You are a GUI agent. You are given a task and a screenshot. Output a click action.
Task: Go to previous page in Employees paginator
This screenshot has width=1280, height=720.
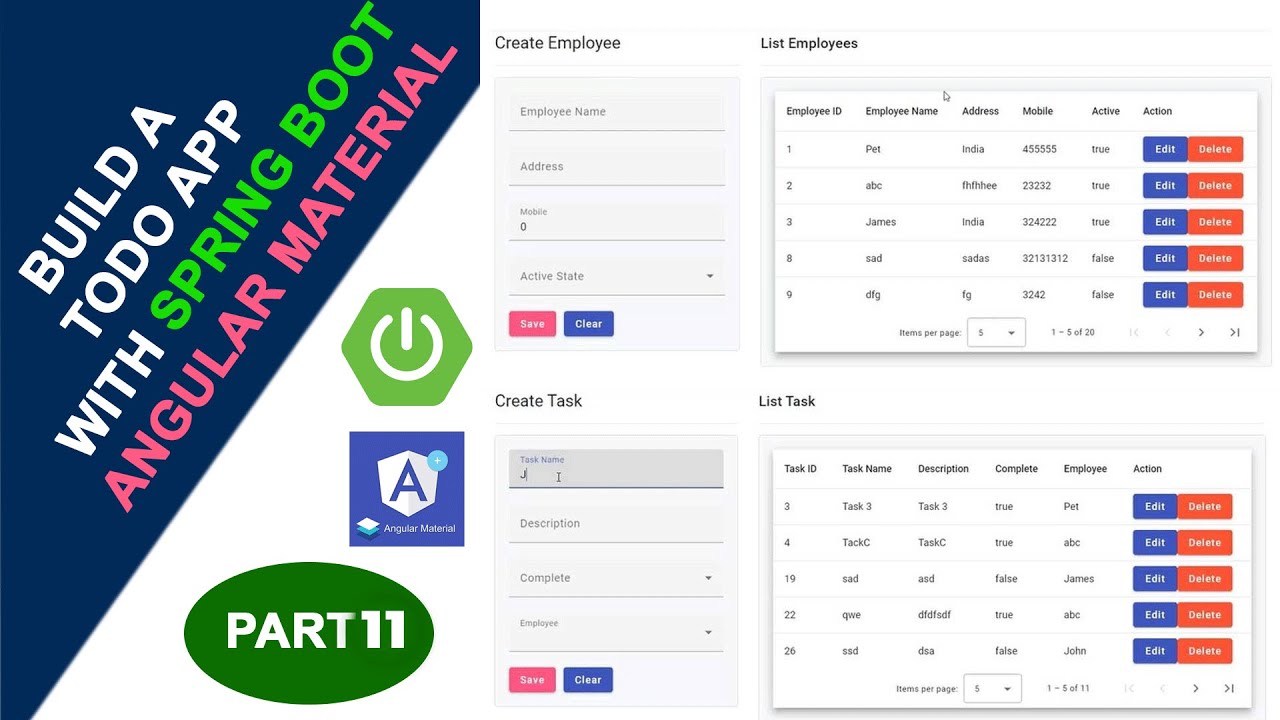[x=1167, y=332]
